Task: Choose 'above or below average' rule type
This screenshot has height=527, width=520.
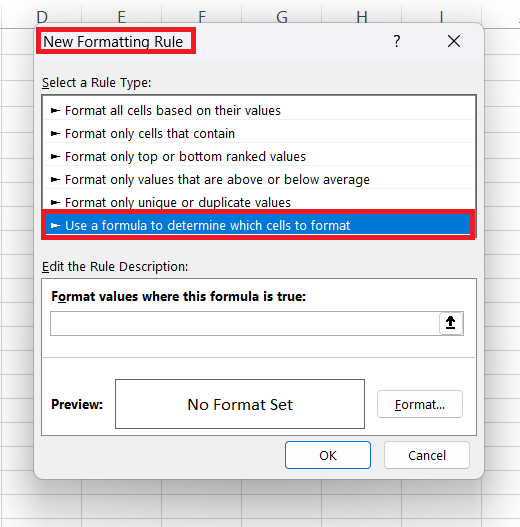Action: [259, 179]
